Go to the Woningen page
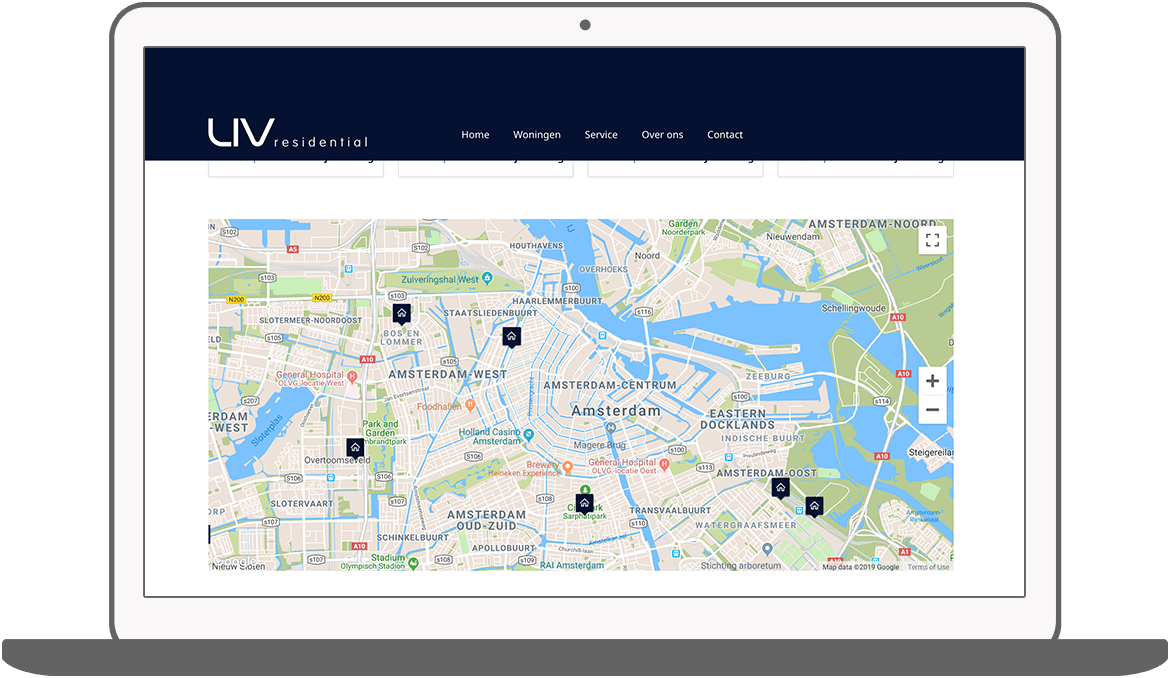The image size is (1170, 678). (536, 135)
